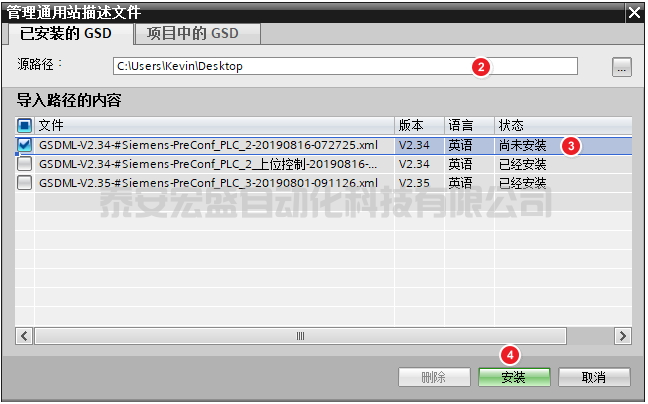Select the 已安装的 GSD tab

68,33
